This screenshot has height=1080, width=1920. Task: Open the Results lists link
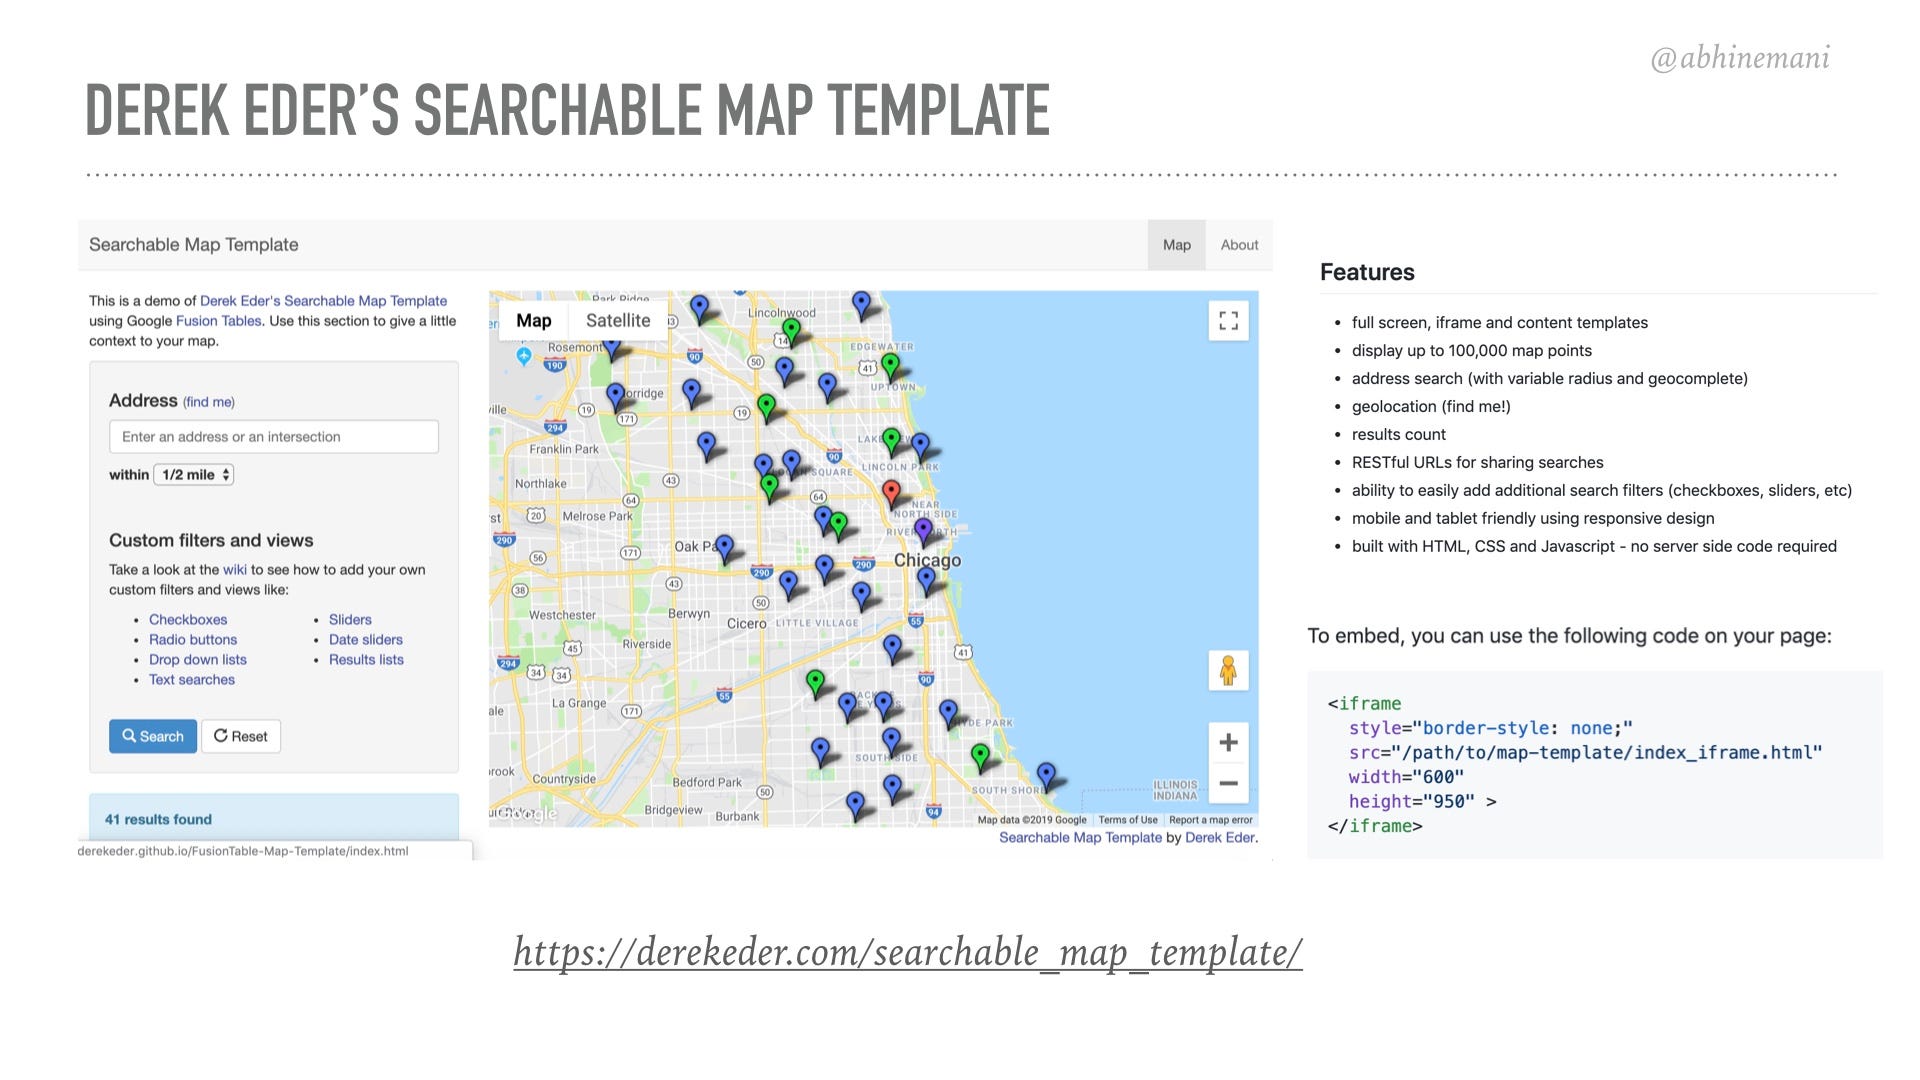366,660
